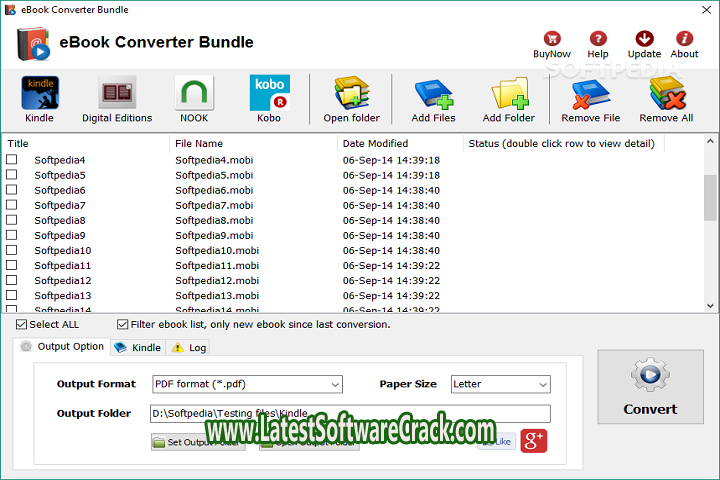Click the list scrollbar up arrow
The height and width of the screenshot is (480, 720).
coord(710,141)
